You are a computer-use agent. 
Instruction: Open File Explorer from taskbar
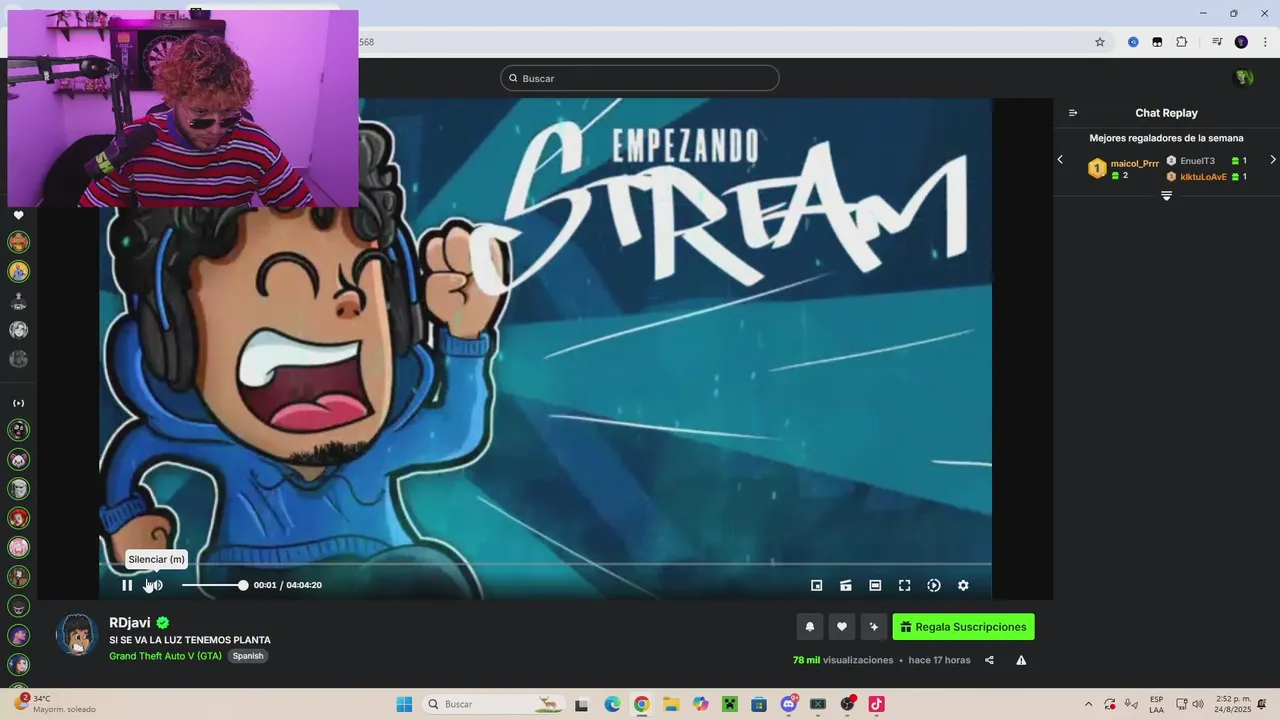pyautogui.click(x=671, y=704)
